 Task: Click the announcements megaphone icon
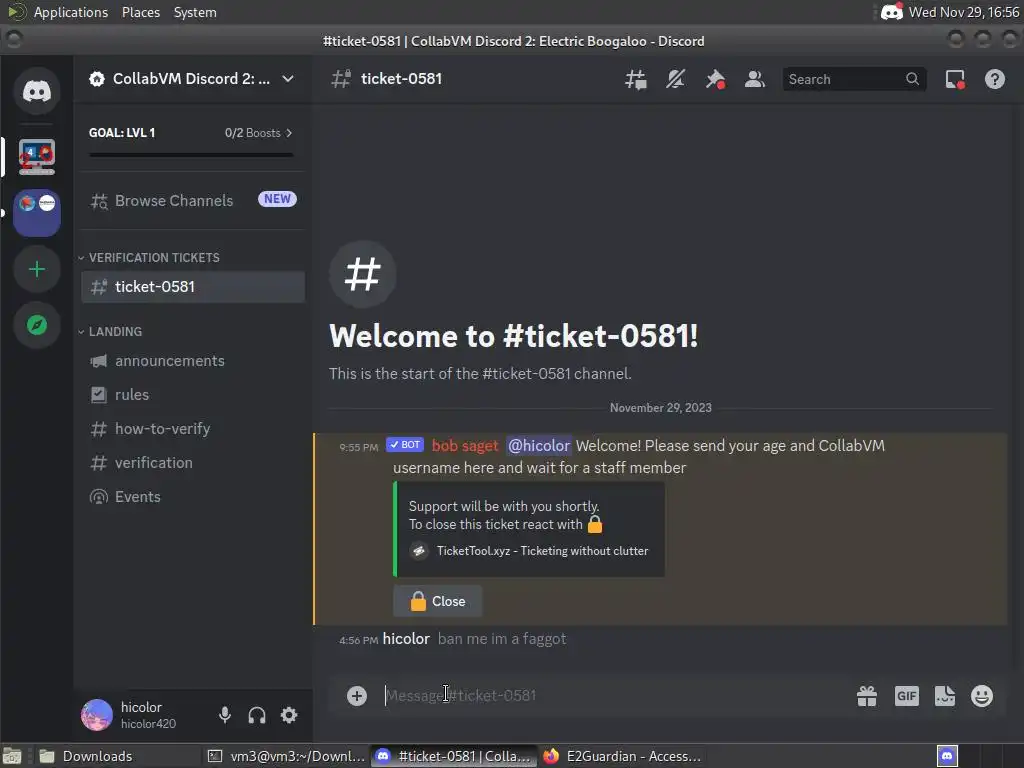[x=99, y=361]
